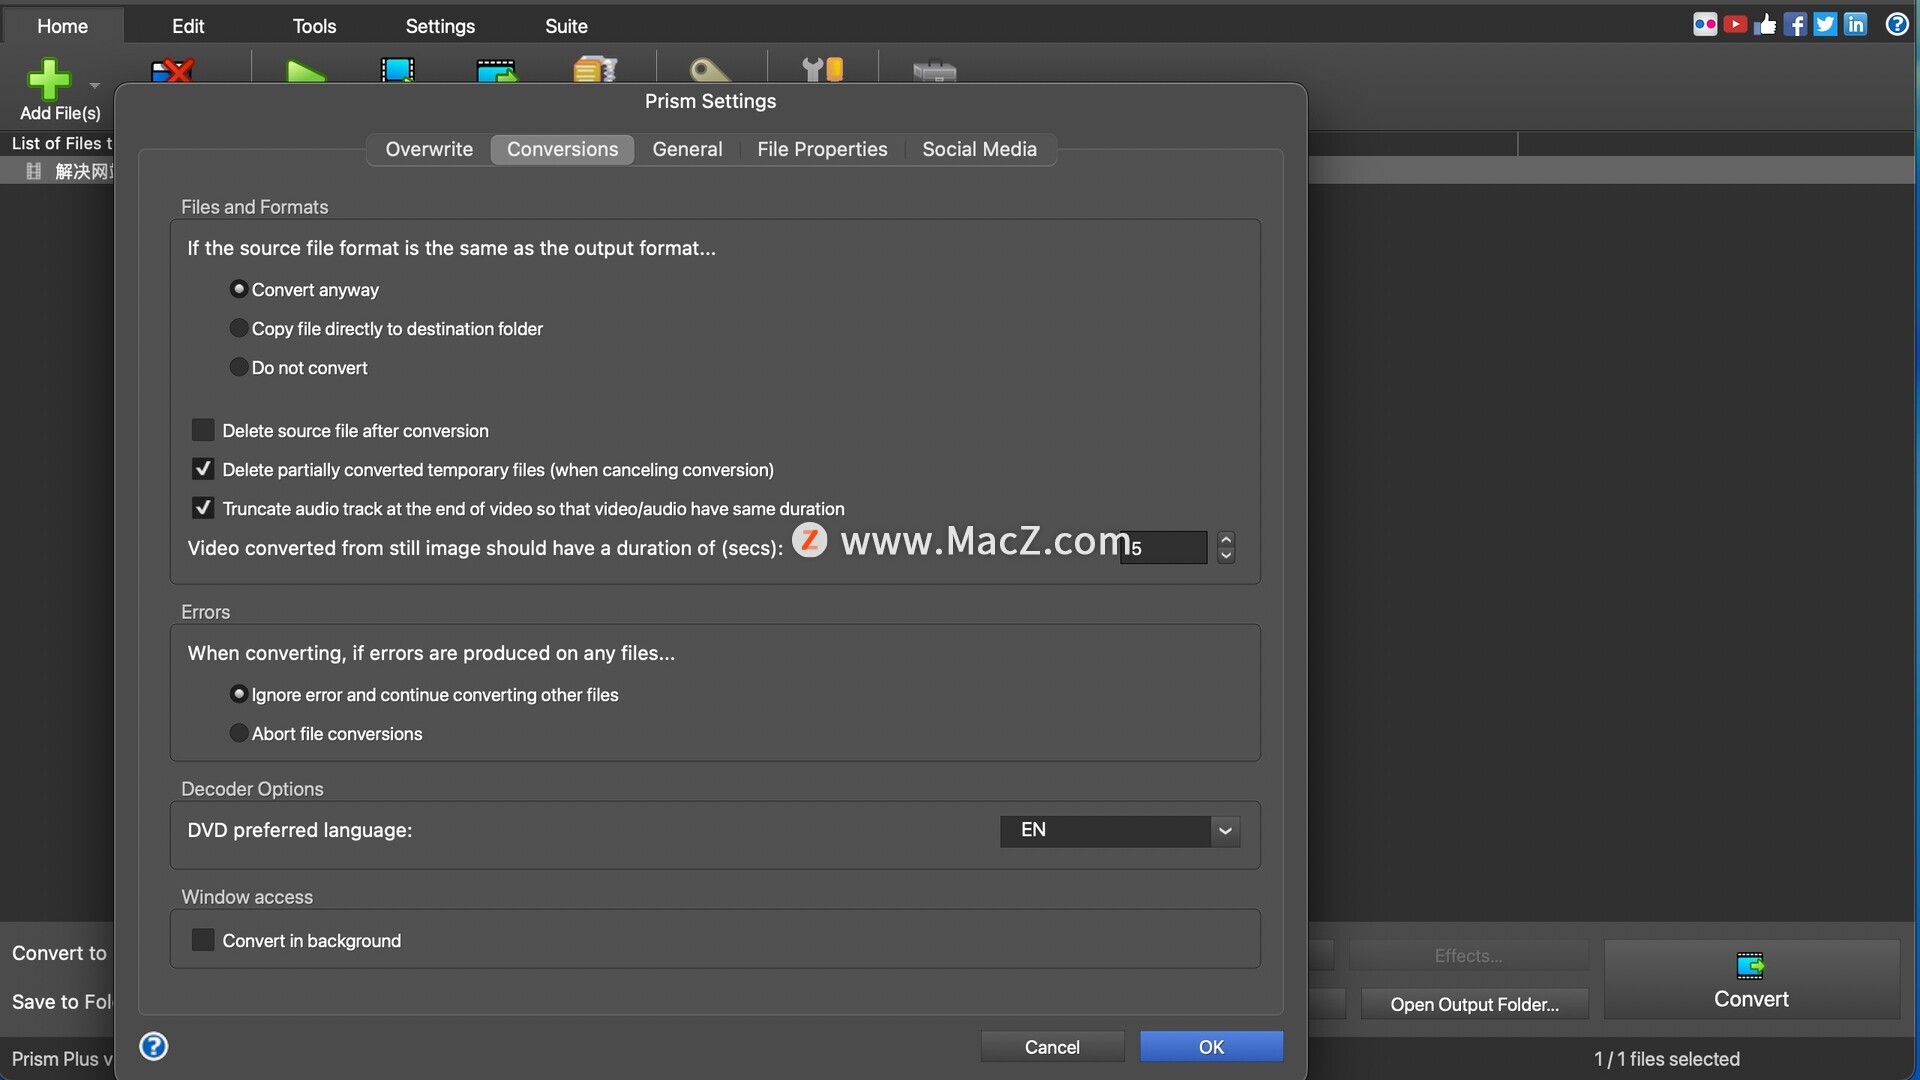Increase still image duration with up arrow
Screen dimensions: 1920x1080
pyautogui.click(x=1226, y=539)
